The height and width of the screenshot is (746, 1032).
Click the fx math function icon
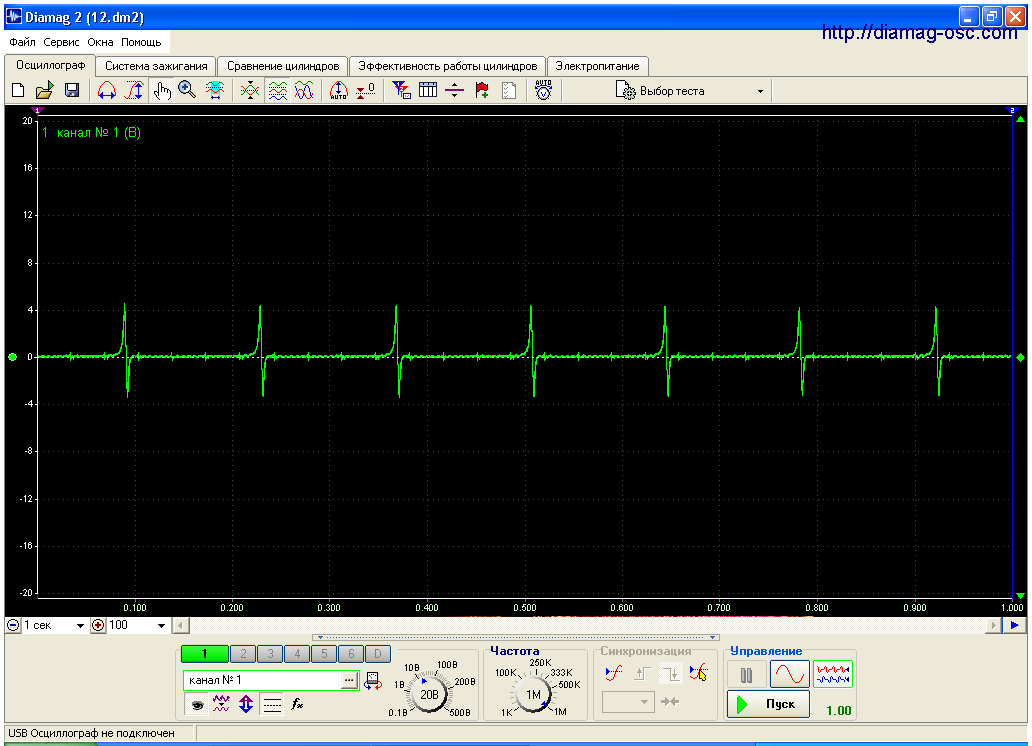click(297, 705)
